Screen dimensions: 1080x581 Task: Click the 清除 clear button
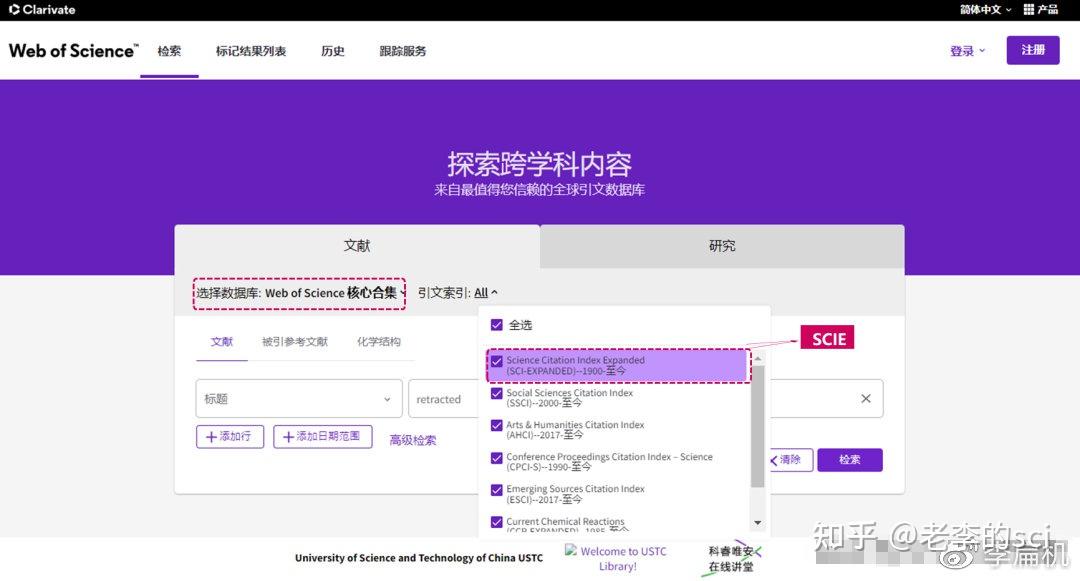tap(791, 459)
